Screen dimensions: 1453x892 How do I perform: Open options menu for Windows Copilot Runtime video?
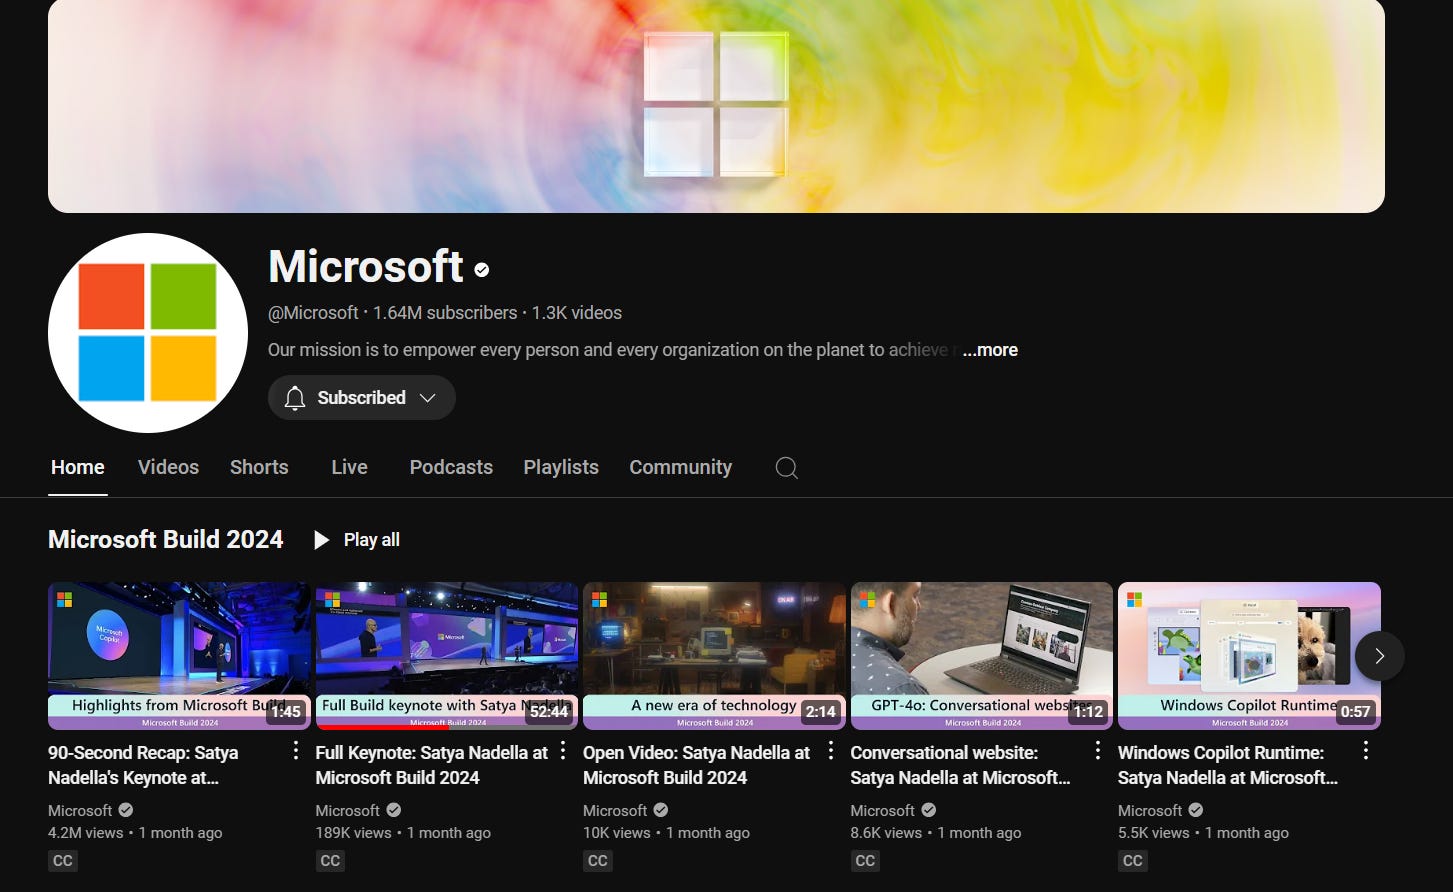(1366, 751)
